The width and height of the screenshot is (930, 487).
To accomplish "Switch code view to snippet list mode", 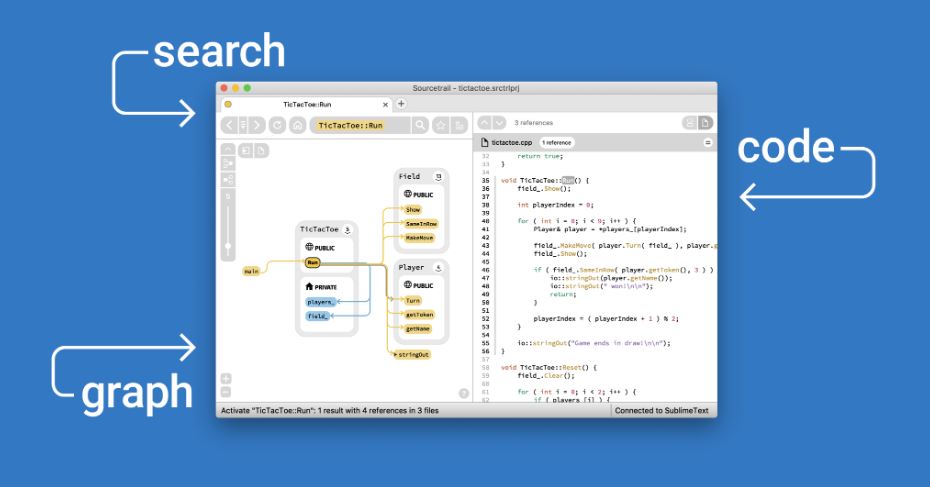I will (x=689, y=123).
